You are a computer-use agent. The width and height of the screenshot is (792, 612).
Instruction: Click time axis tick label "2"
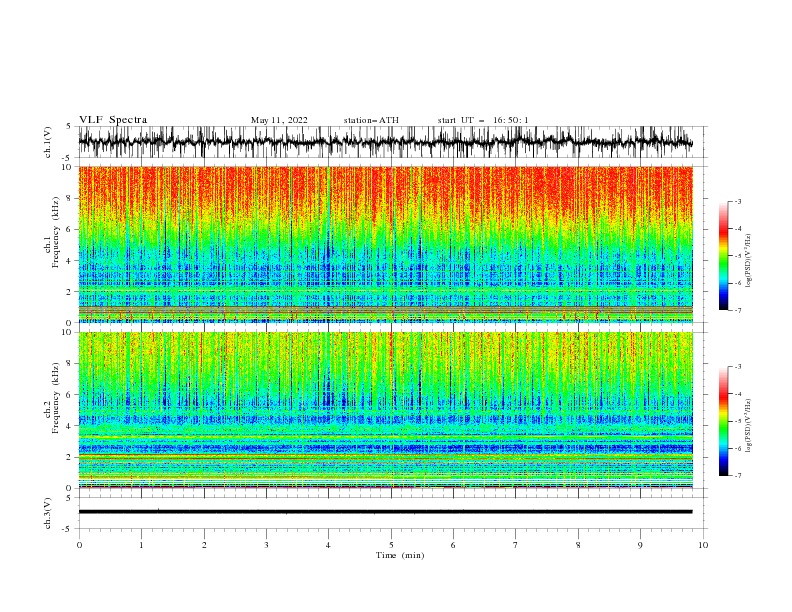click(x=204, y=545)
